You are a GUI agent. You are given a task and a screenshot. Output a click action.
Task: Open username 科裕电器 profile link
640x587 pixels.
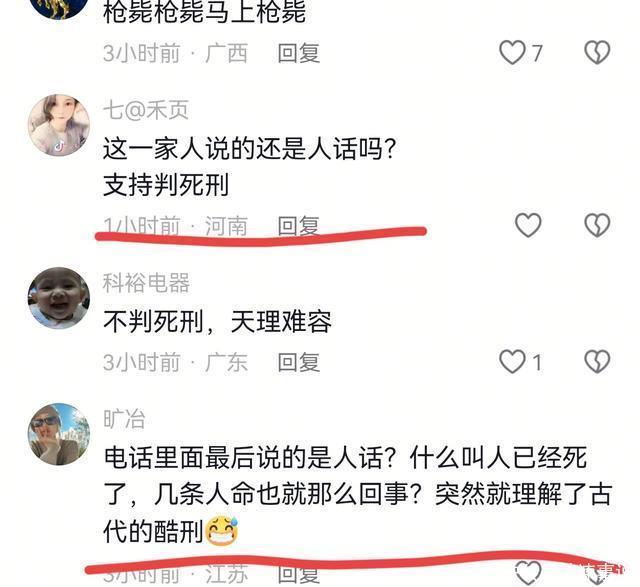147,283
